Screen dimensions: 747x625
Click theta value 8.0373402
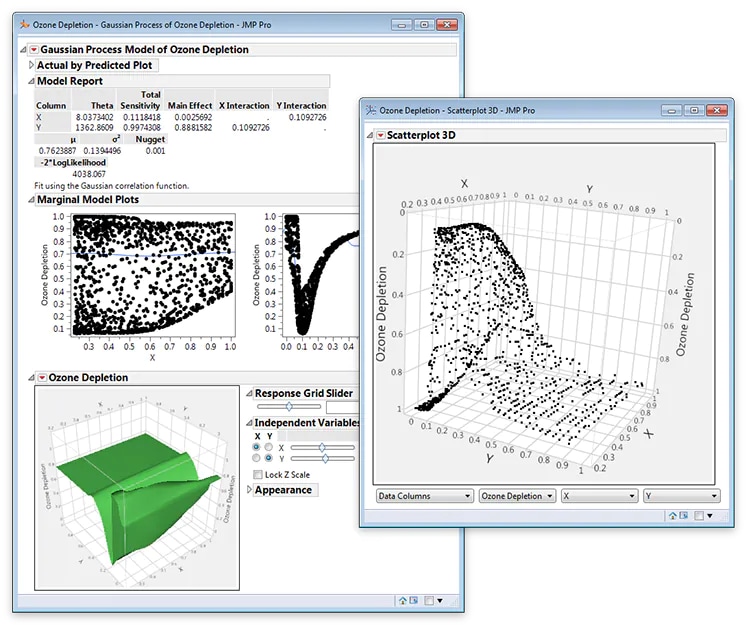[94, 117]
